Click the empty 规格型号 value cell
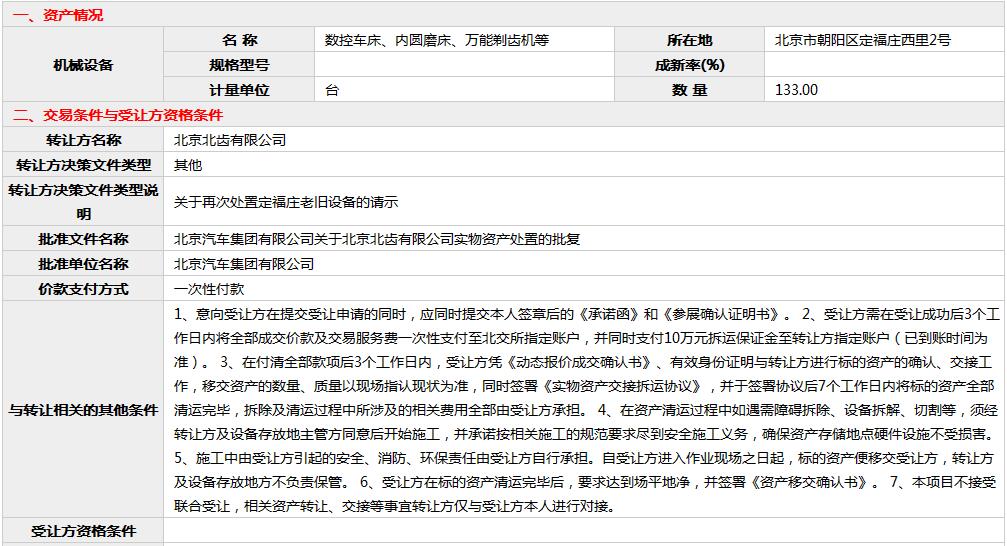Viewport: 1007px width, 546px height. click(464, 65)
